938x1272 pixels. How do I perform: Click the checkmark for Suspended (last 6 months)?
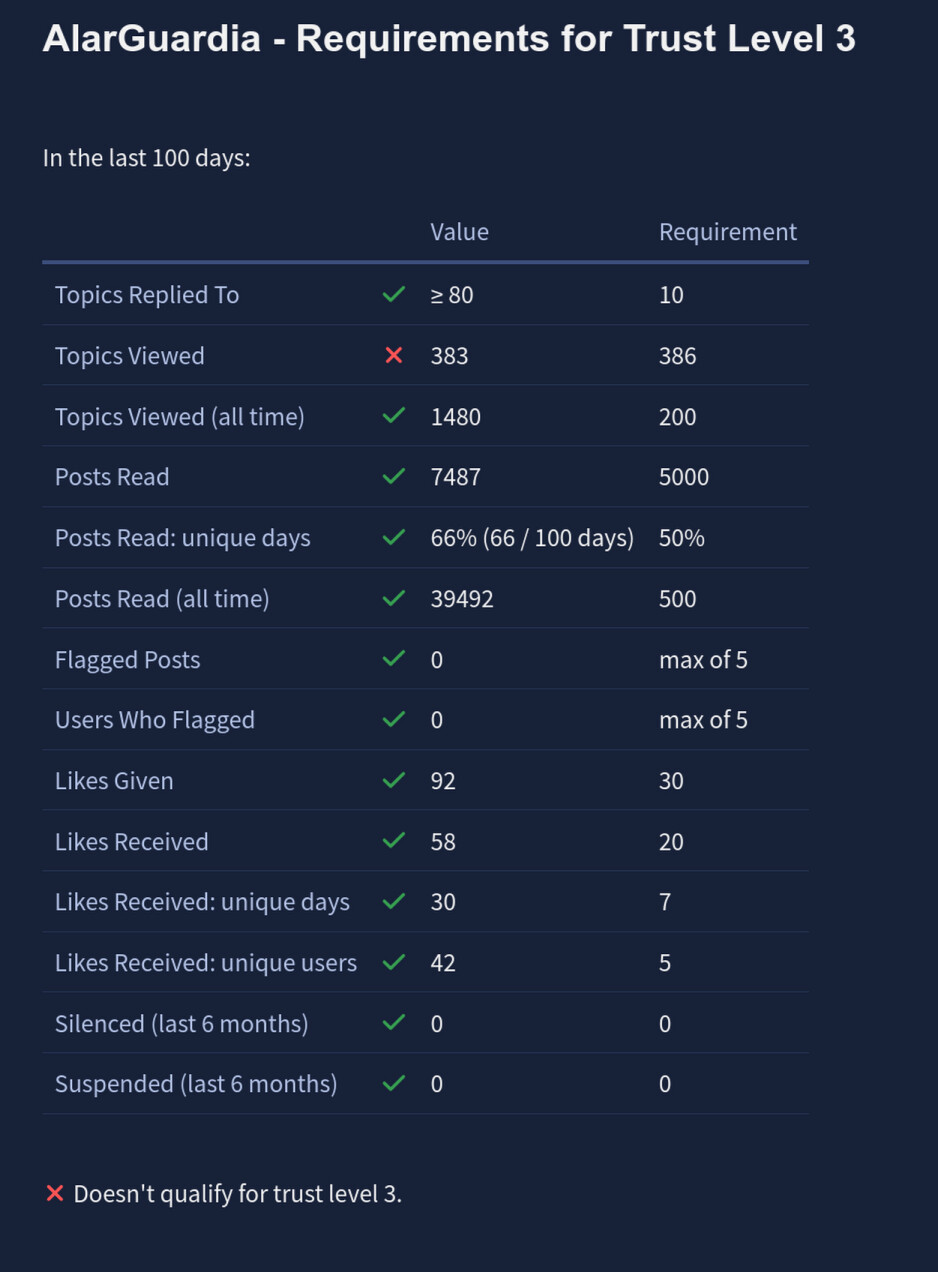(x=394, y=1083)
